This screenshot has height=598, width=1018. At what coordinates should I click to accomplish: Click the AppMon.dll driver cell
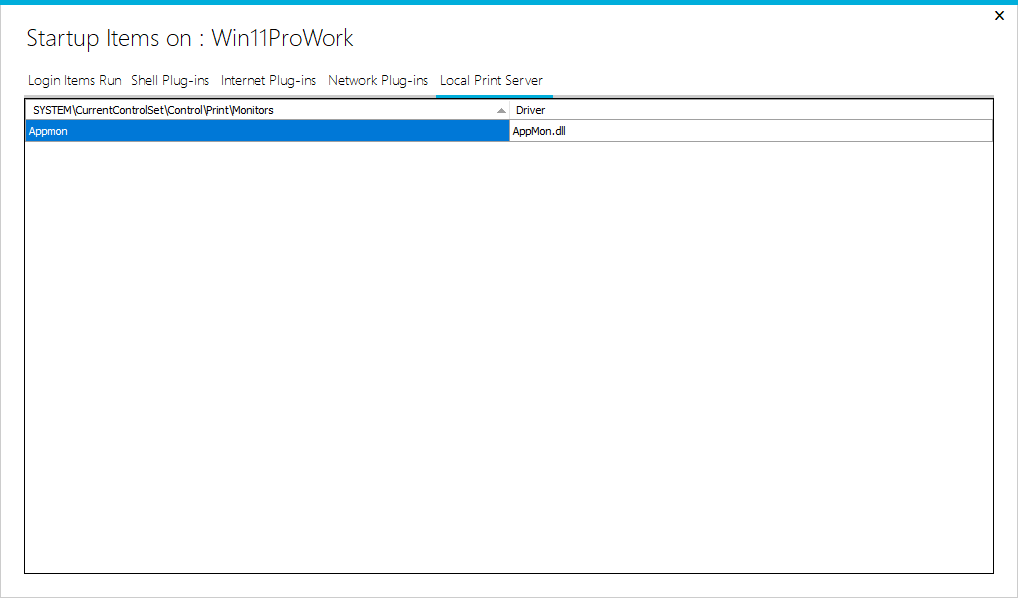pyautogui.click(x=751, y=131)
